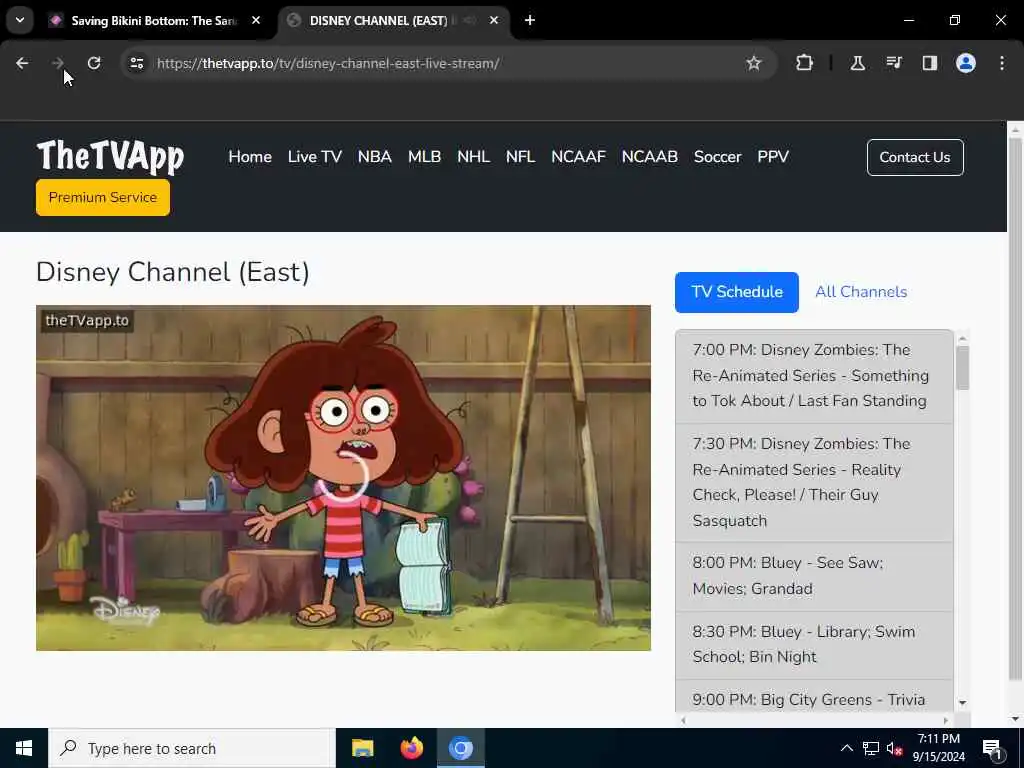The width and height of the screenshot is (1024, 768).
Task: Close the Saving Bikini Bottom tab
Action: click(x=256, y=20)
